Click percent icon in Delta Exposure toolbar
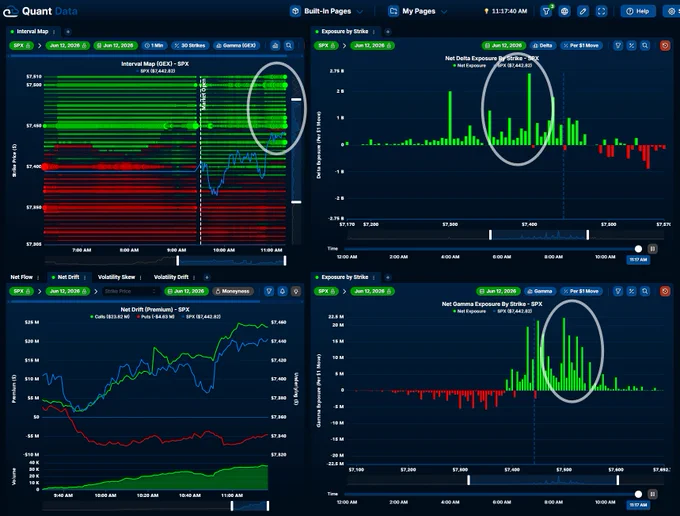 coord(632,46)
